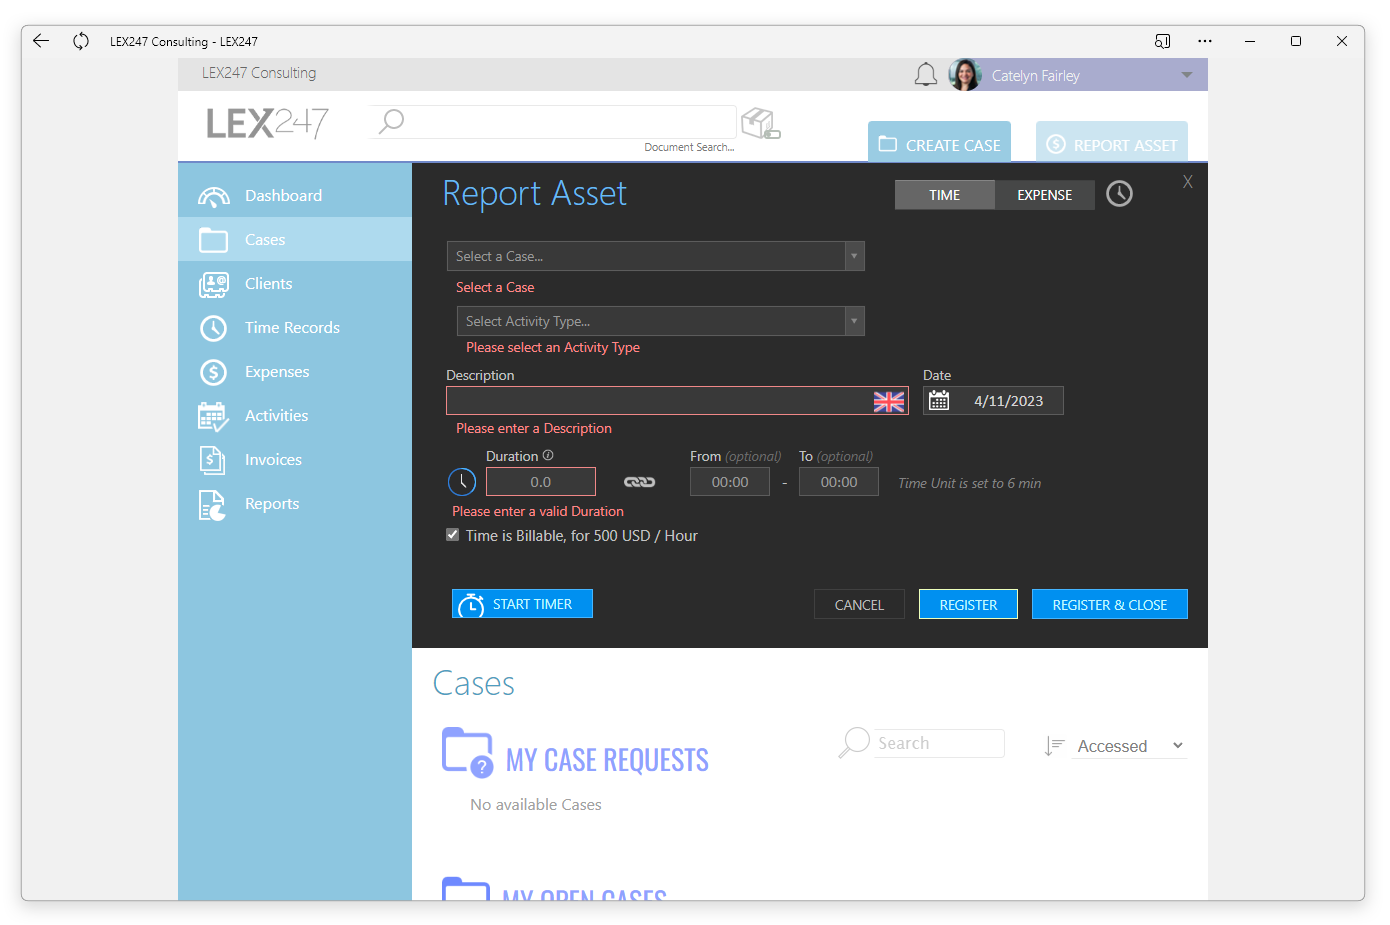The image size is (1390, 925).
Task: Open the user account dropdown arrow
Action: tap(1187, 75)
